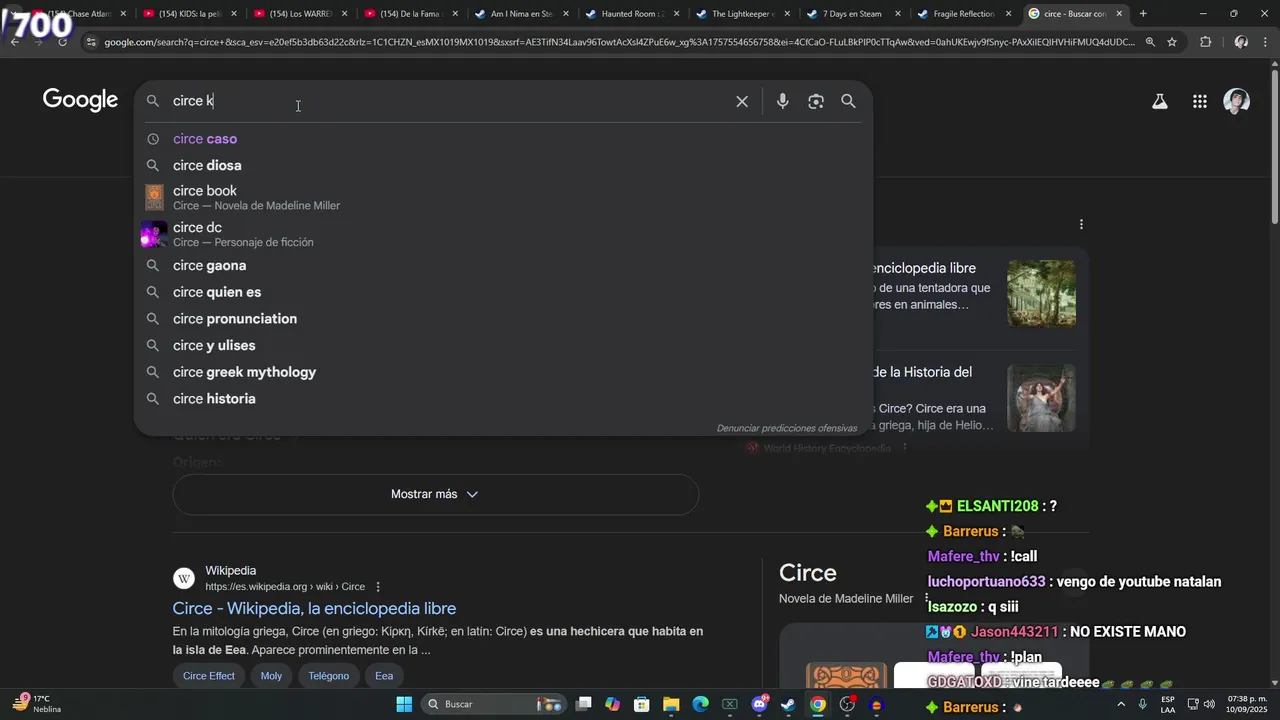Open Task View on the taskbar
The height and width of the screenshot is (720, 1280).
584,704
